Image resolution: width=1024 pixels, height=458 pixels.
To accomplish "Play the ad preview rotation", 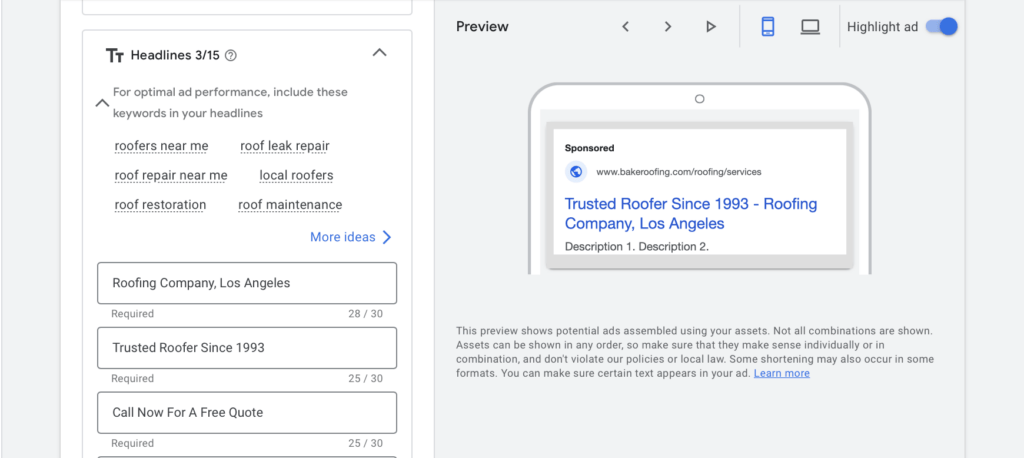I will pos(711,27).
